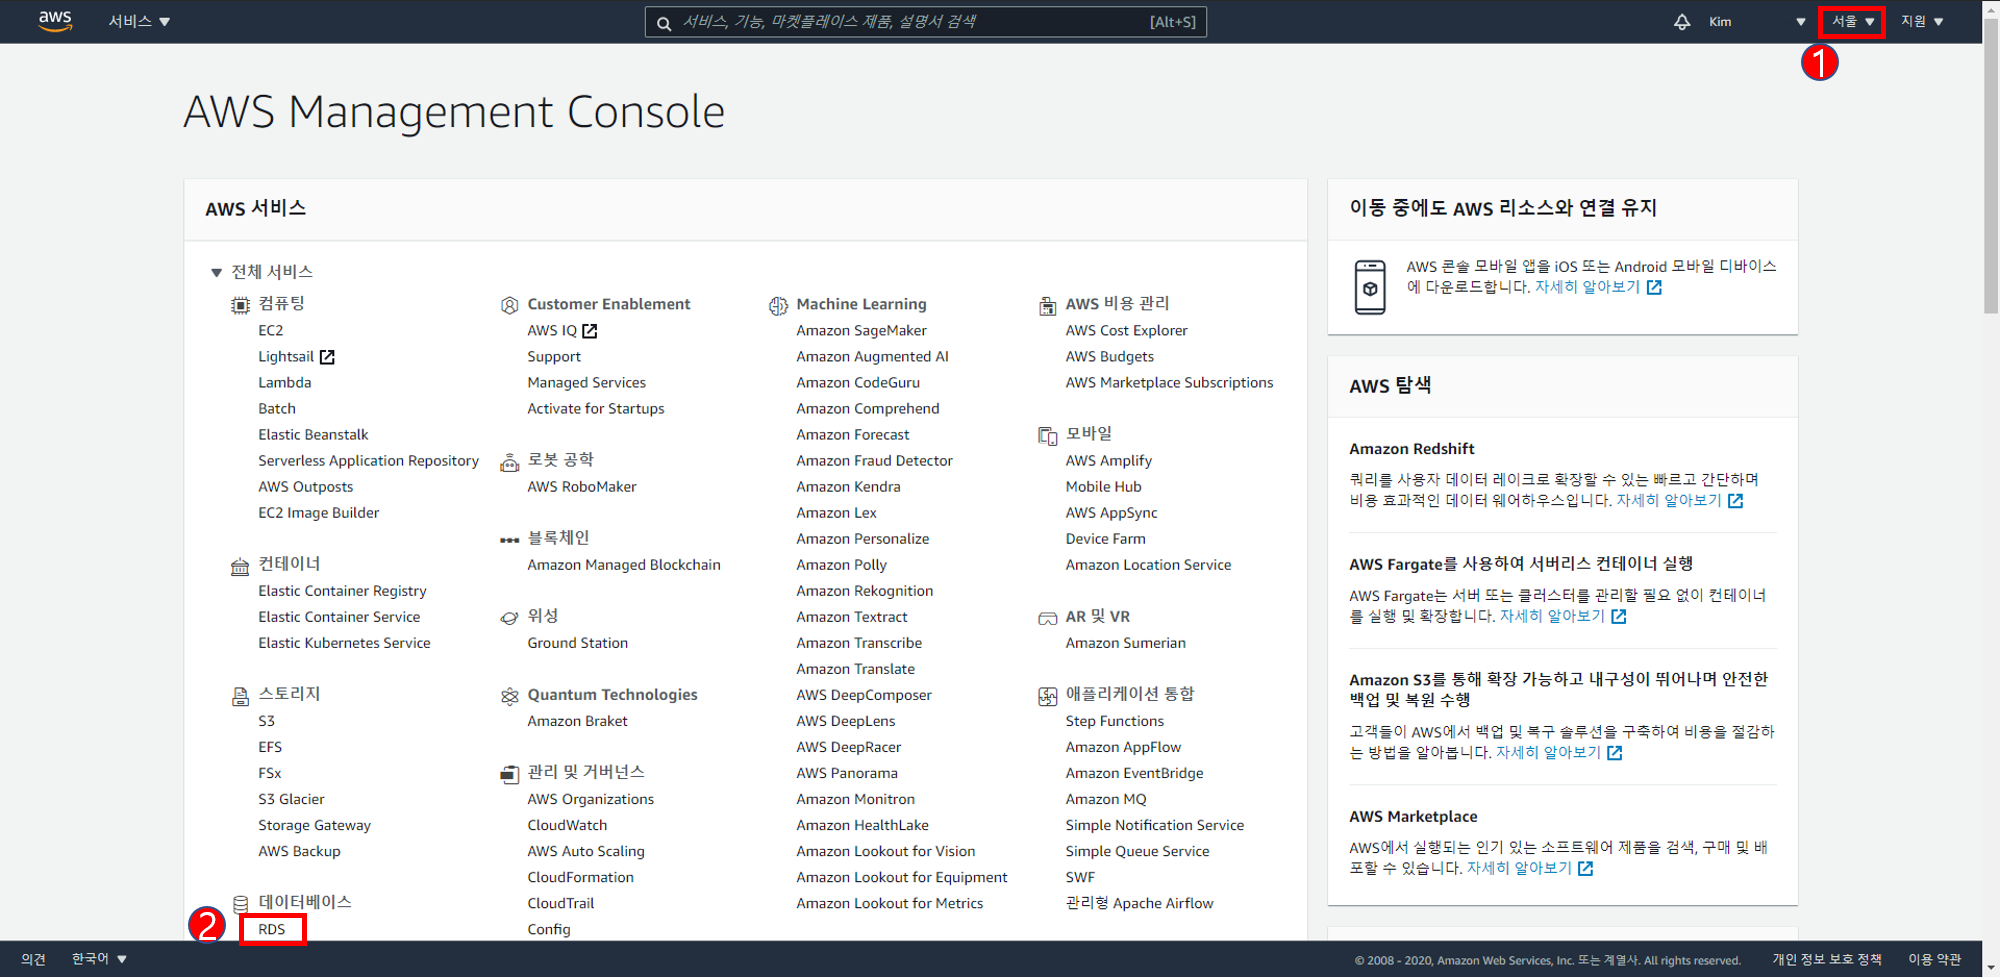Open AWS RoboMaker link
This screenshot has width=2000, height=977.
pos(581,487)
